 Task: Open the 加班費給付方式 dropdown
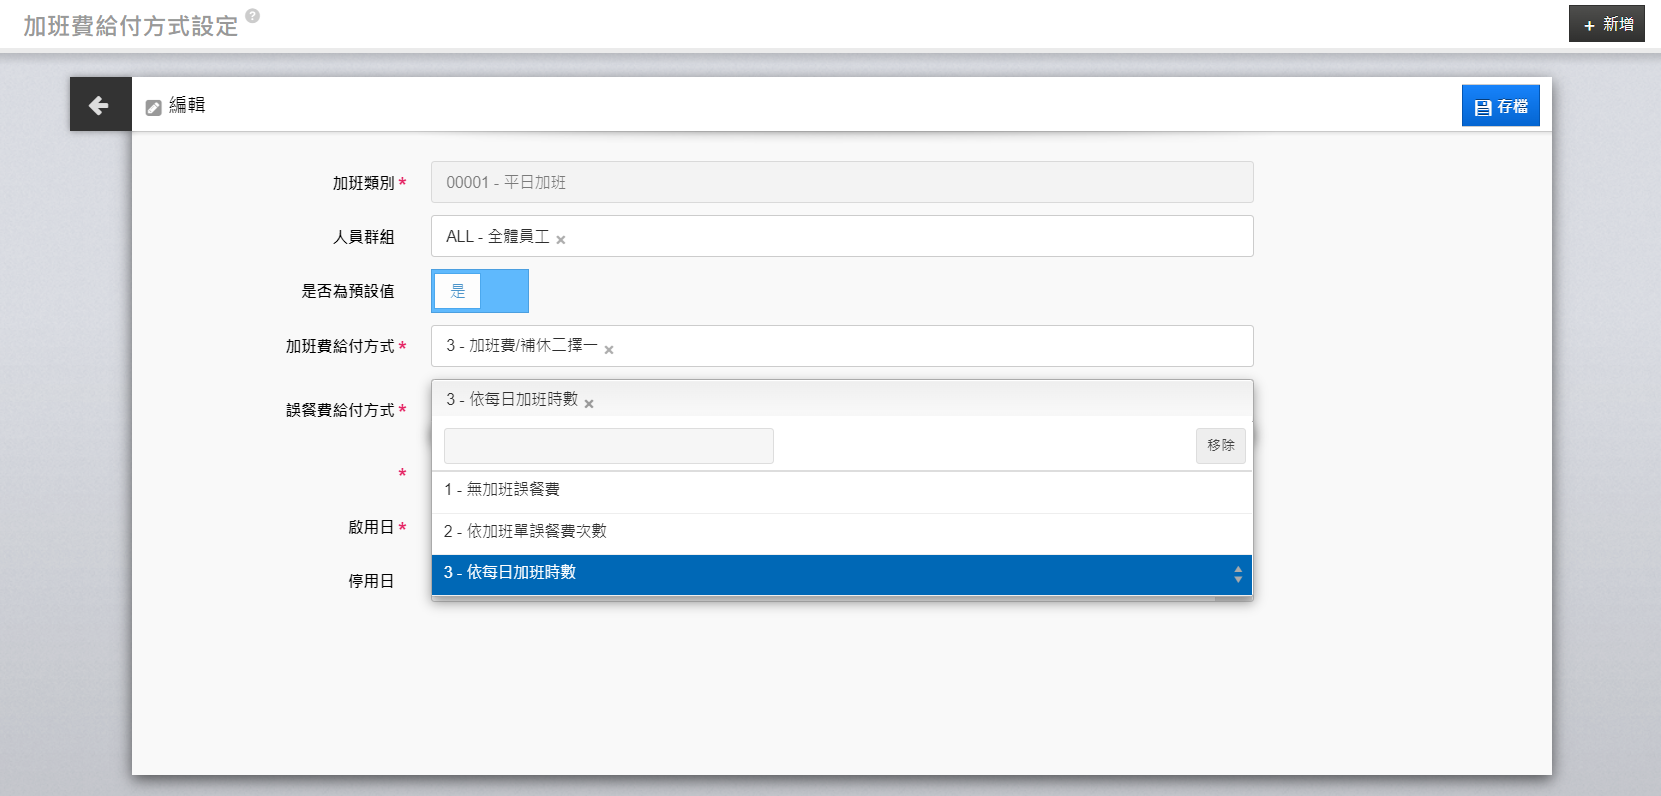[900, 346]
